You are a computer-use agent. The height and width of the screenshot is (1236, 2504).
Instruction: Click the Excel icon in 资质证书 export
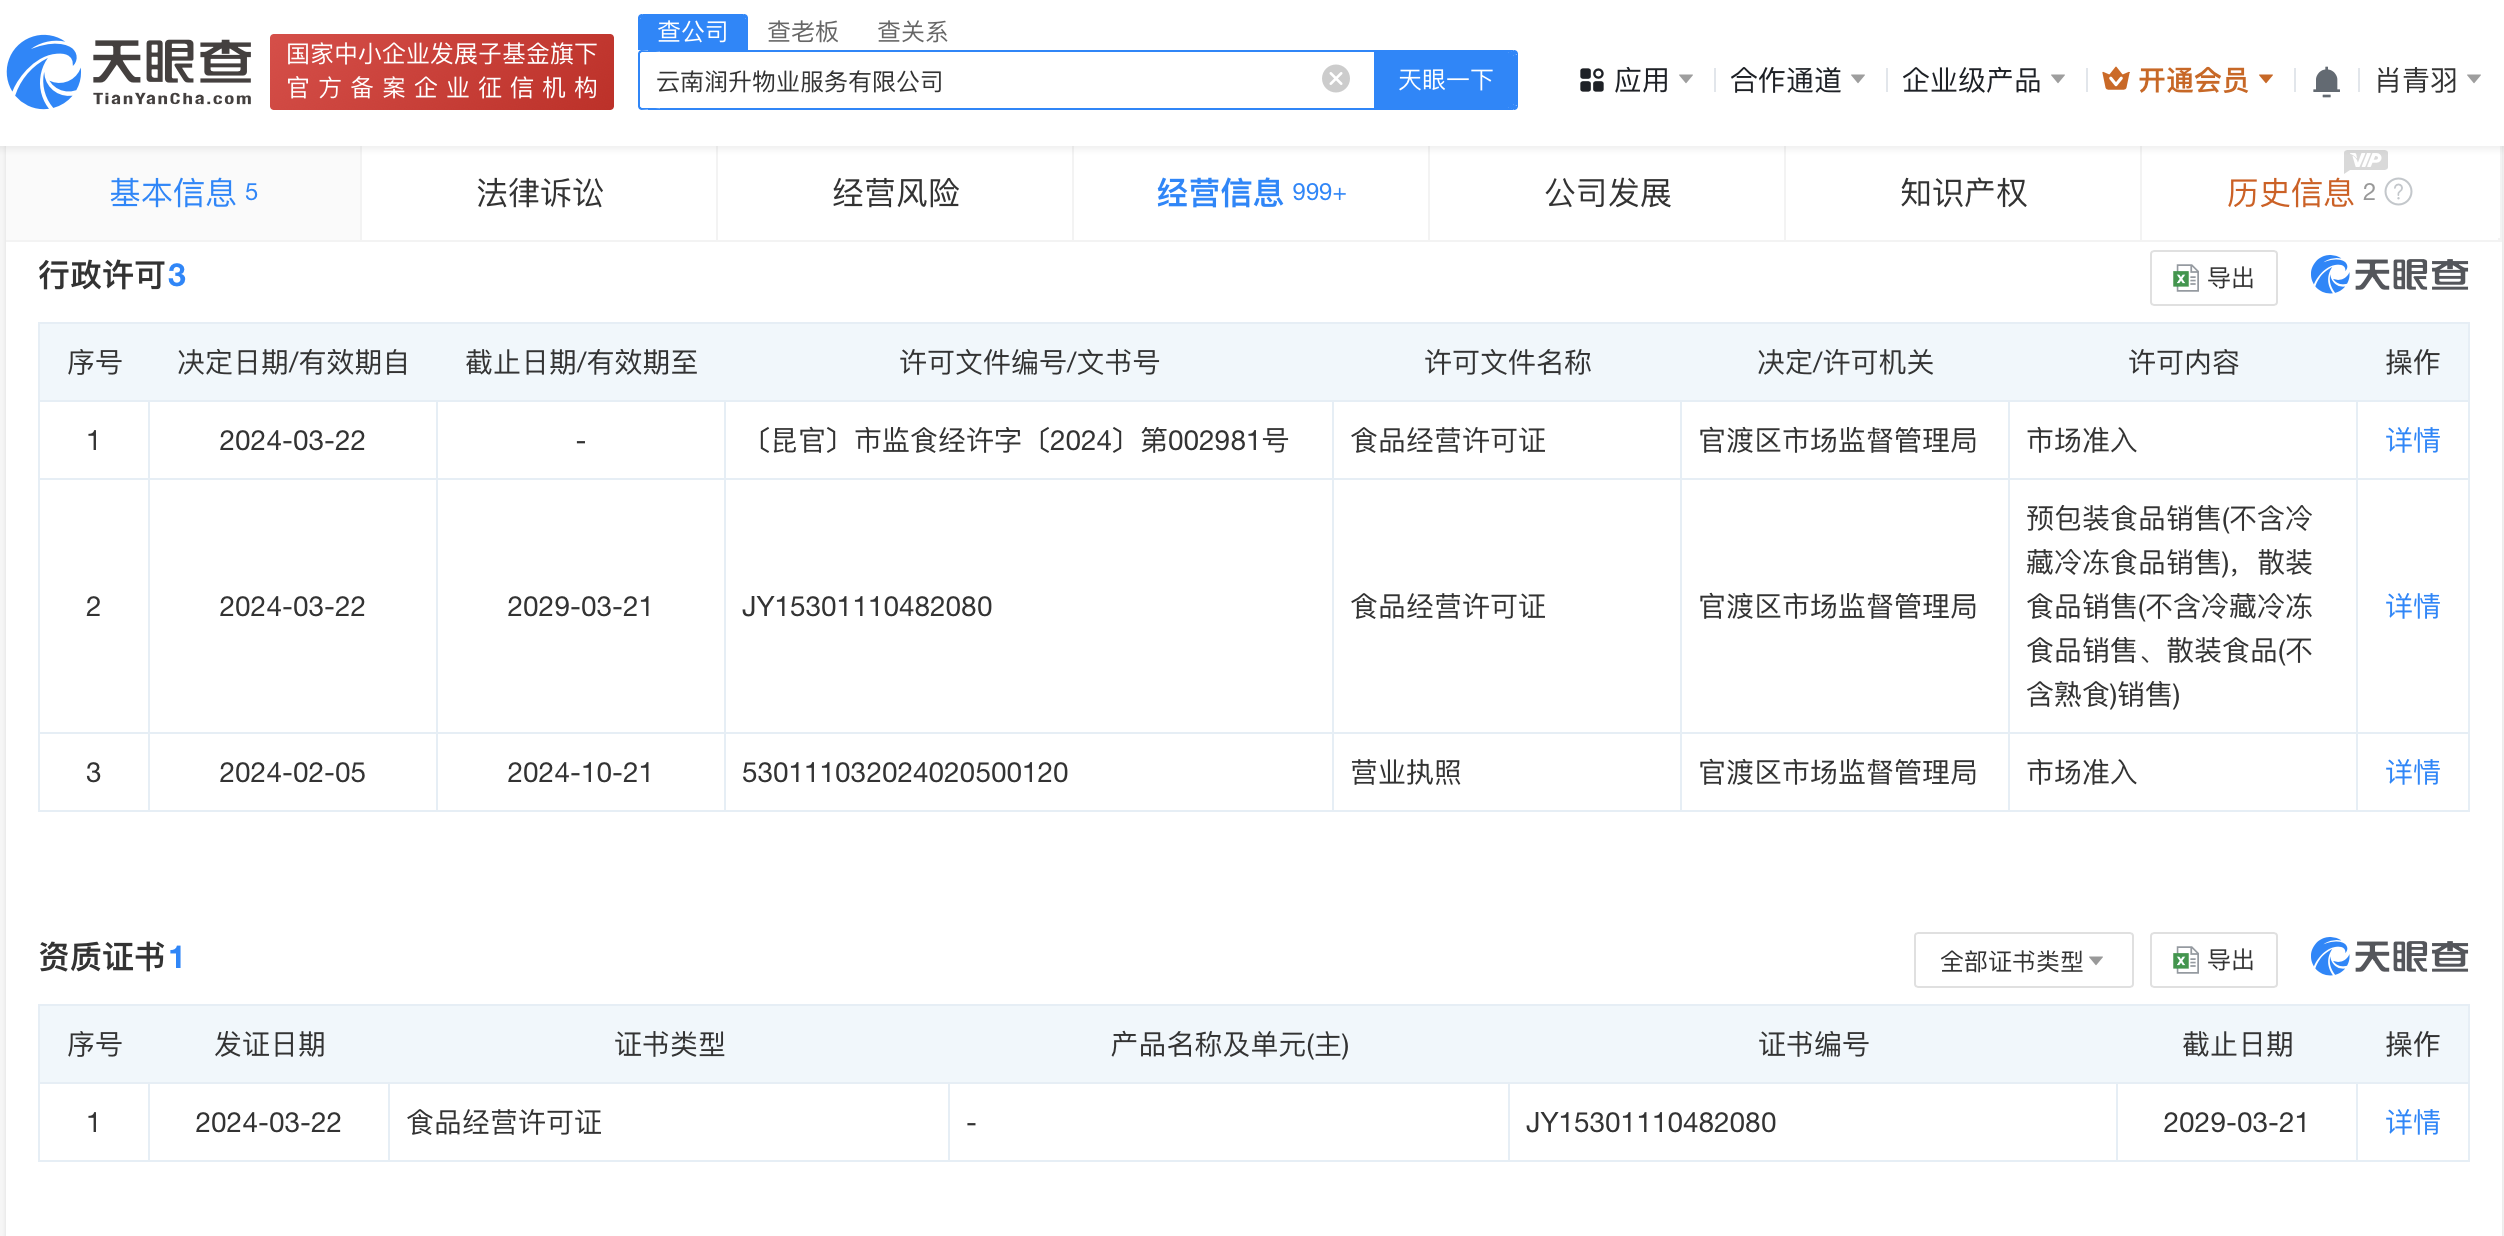click(2185, 960)
